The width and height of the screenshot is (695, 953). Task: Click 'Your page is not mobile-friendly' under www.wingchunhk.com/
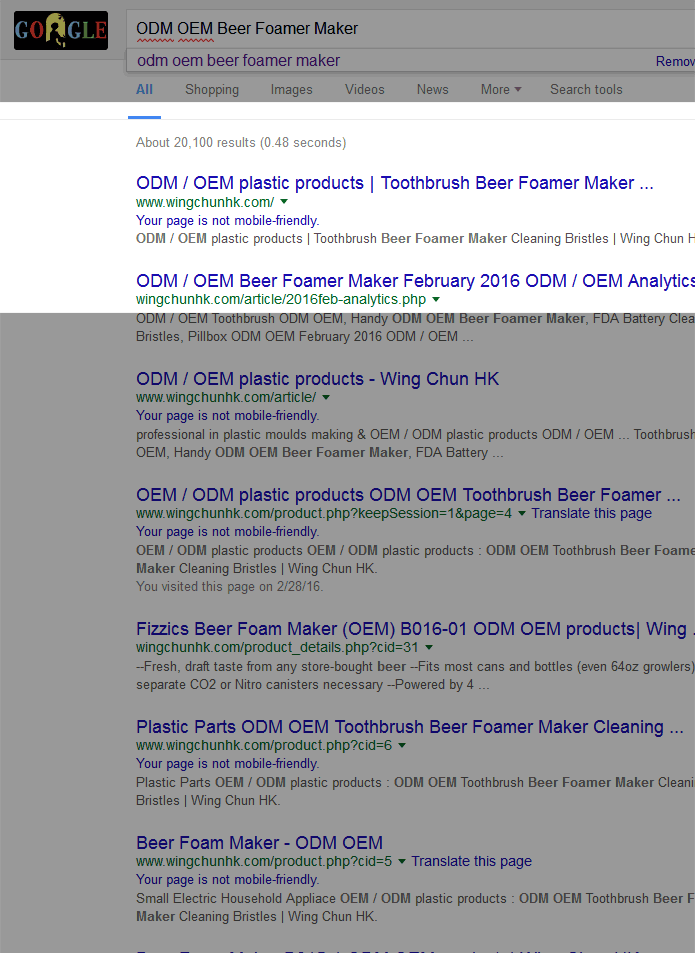pyautogui.click(x=227, y=221)
